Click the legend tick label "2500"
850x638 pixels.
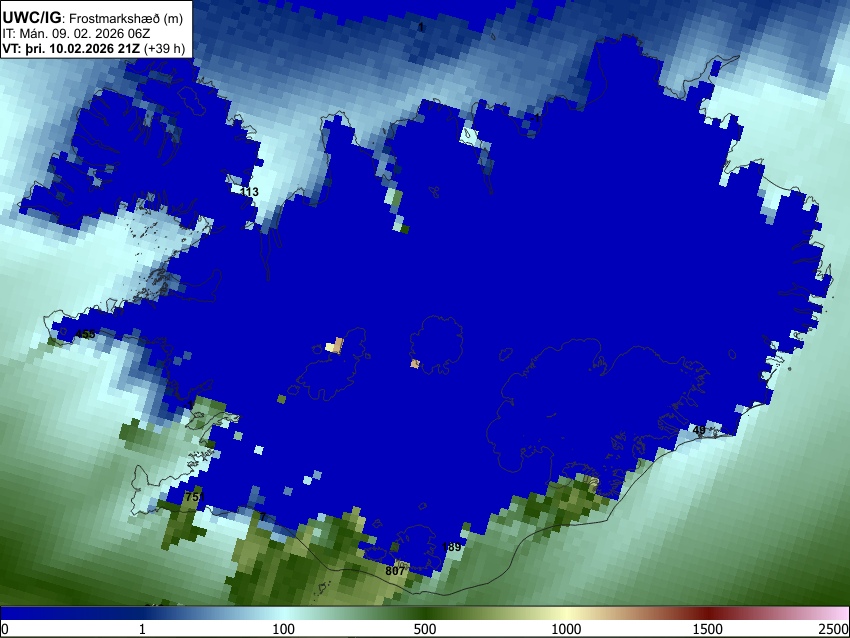(834, 629)
